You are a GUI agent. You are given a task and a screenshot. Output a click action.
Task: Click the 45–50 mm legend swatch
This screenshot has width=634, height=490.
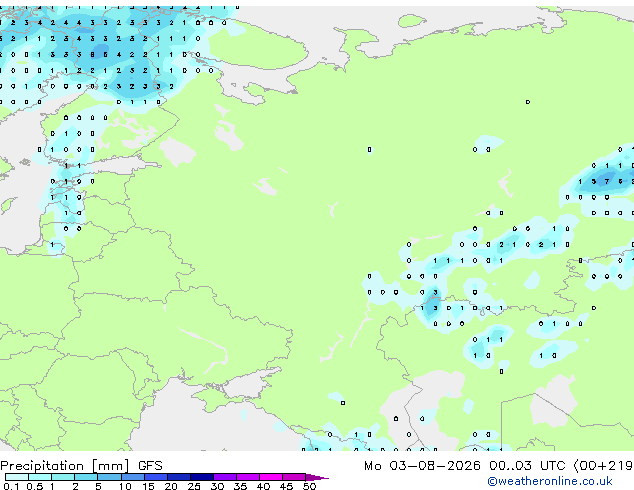[294, 477]
